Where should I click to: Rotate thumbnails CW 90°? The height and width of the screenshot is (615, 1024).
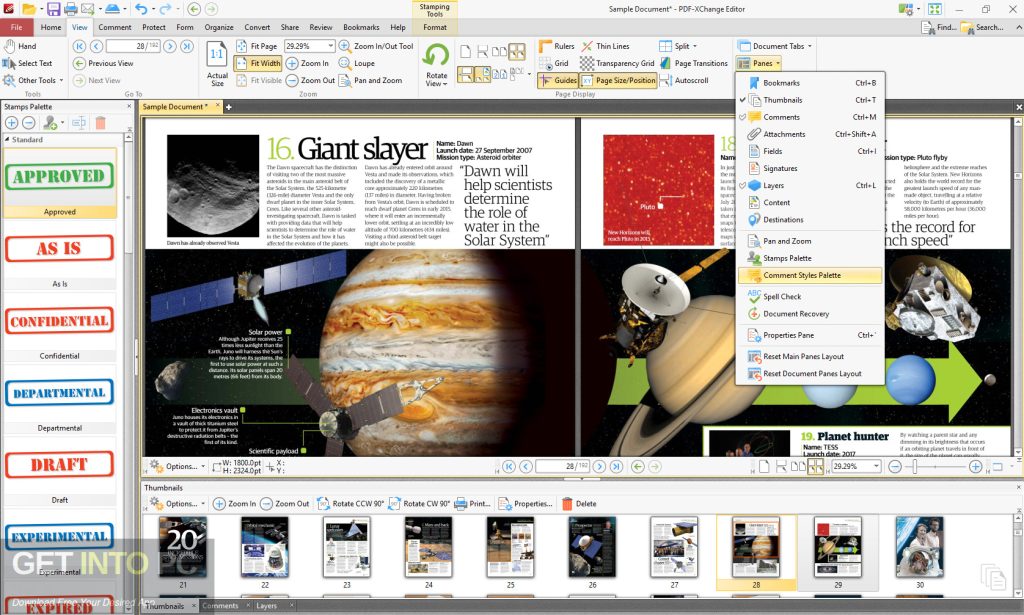pyautogui.click(x=419, y=504)
